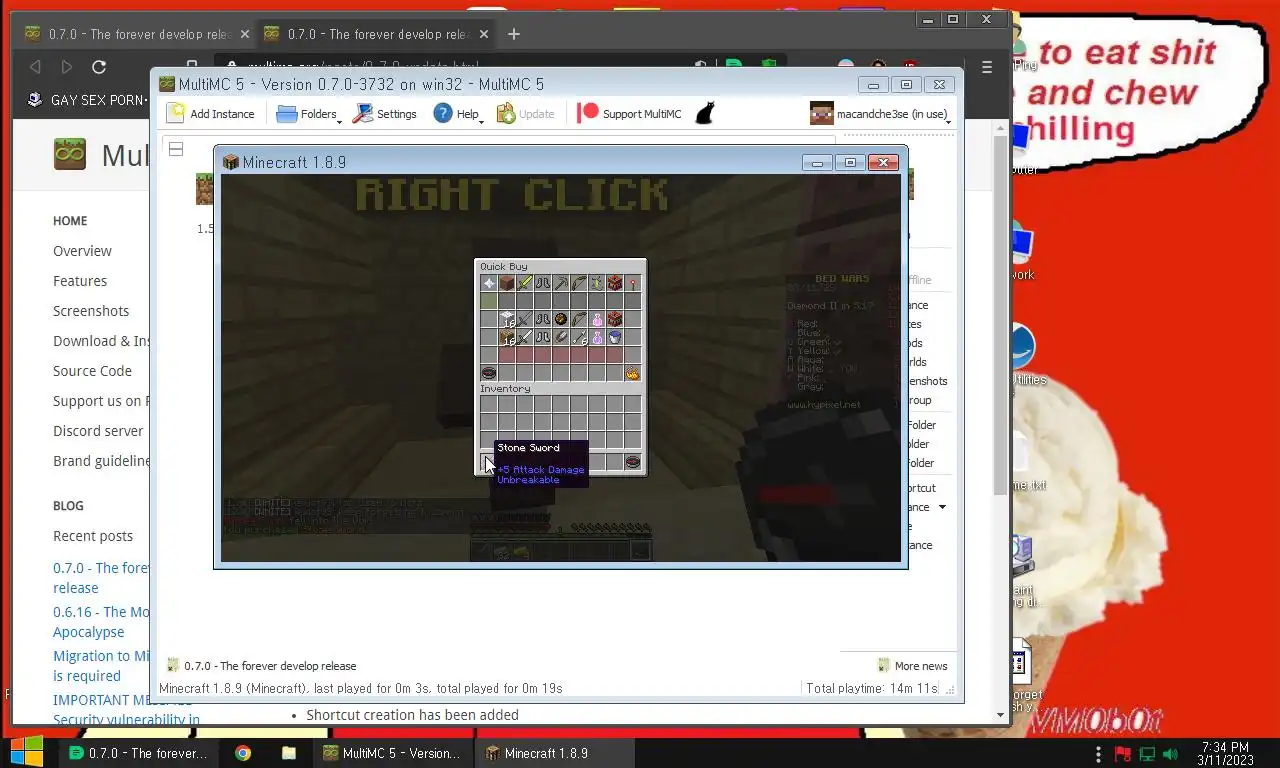This screenshot has width=1280, height=768.
Task: Open the Windows Start menu
Action: 27,752
